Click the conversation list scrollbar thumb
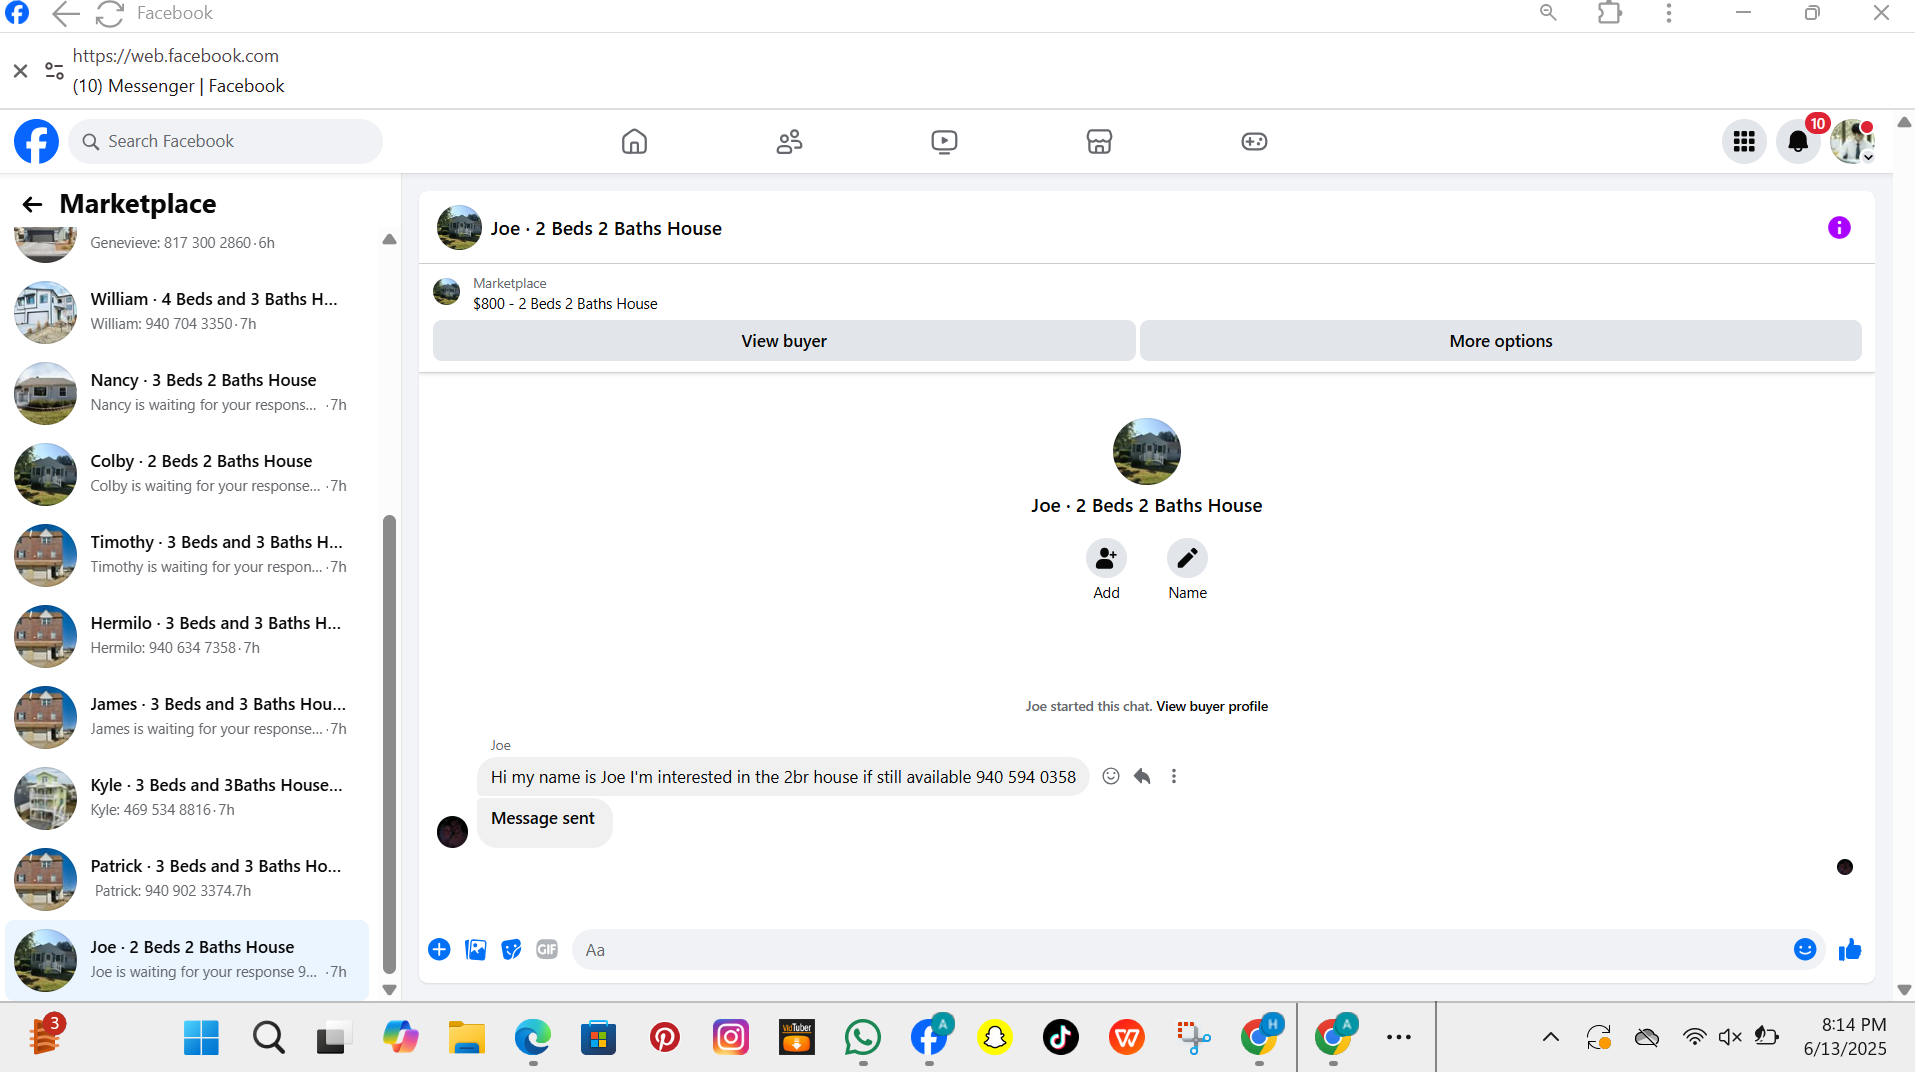The height and width of the screenshot is (1072, 1915). tap(389, 744)
